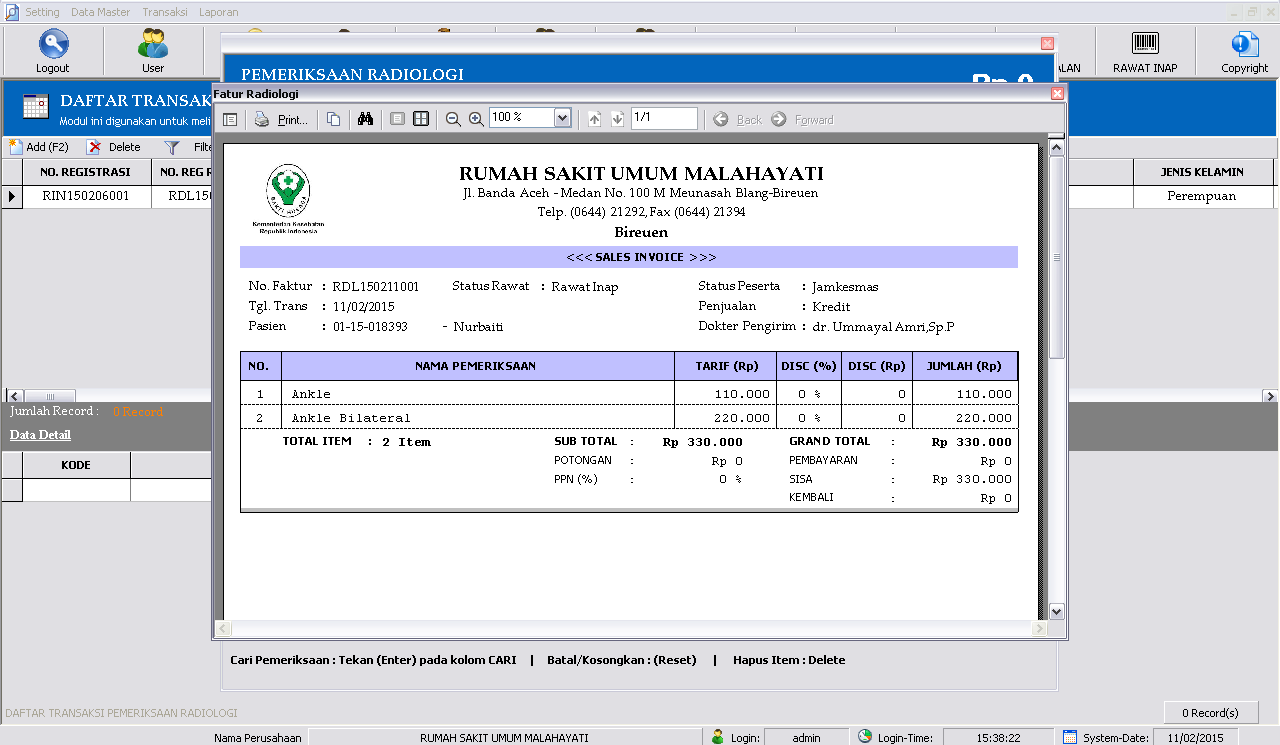Click main grid horizontal scroll right arrow

coord(1269,396)
